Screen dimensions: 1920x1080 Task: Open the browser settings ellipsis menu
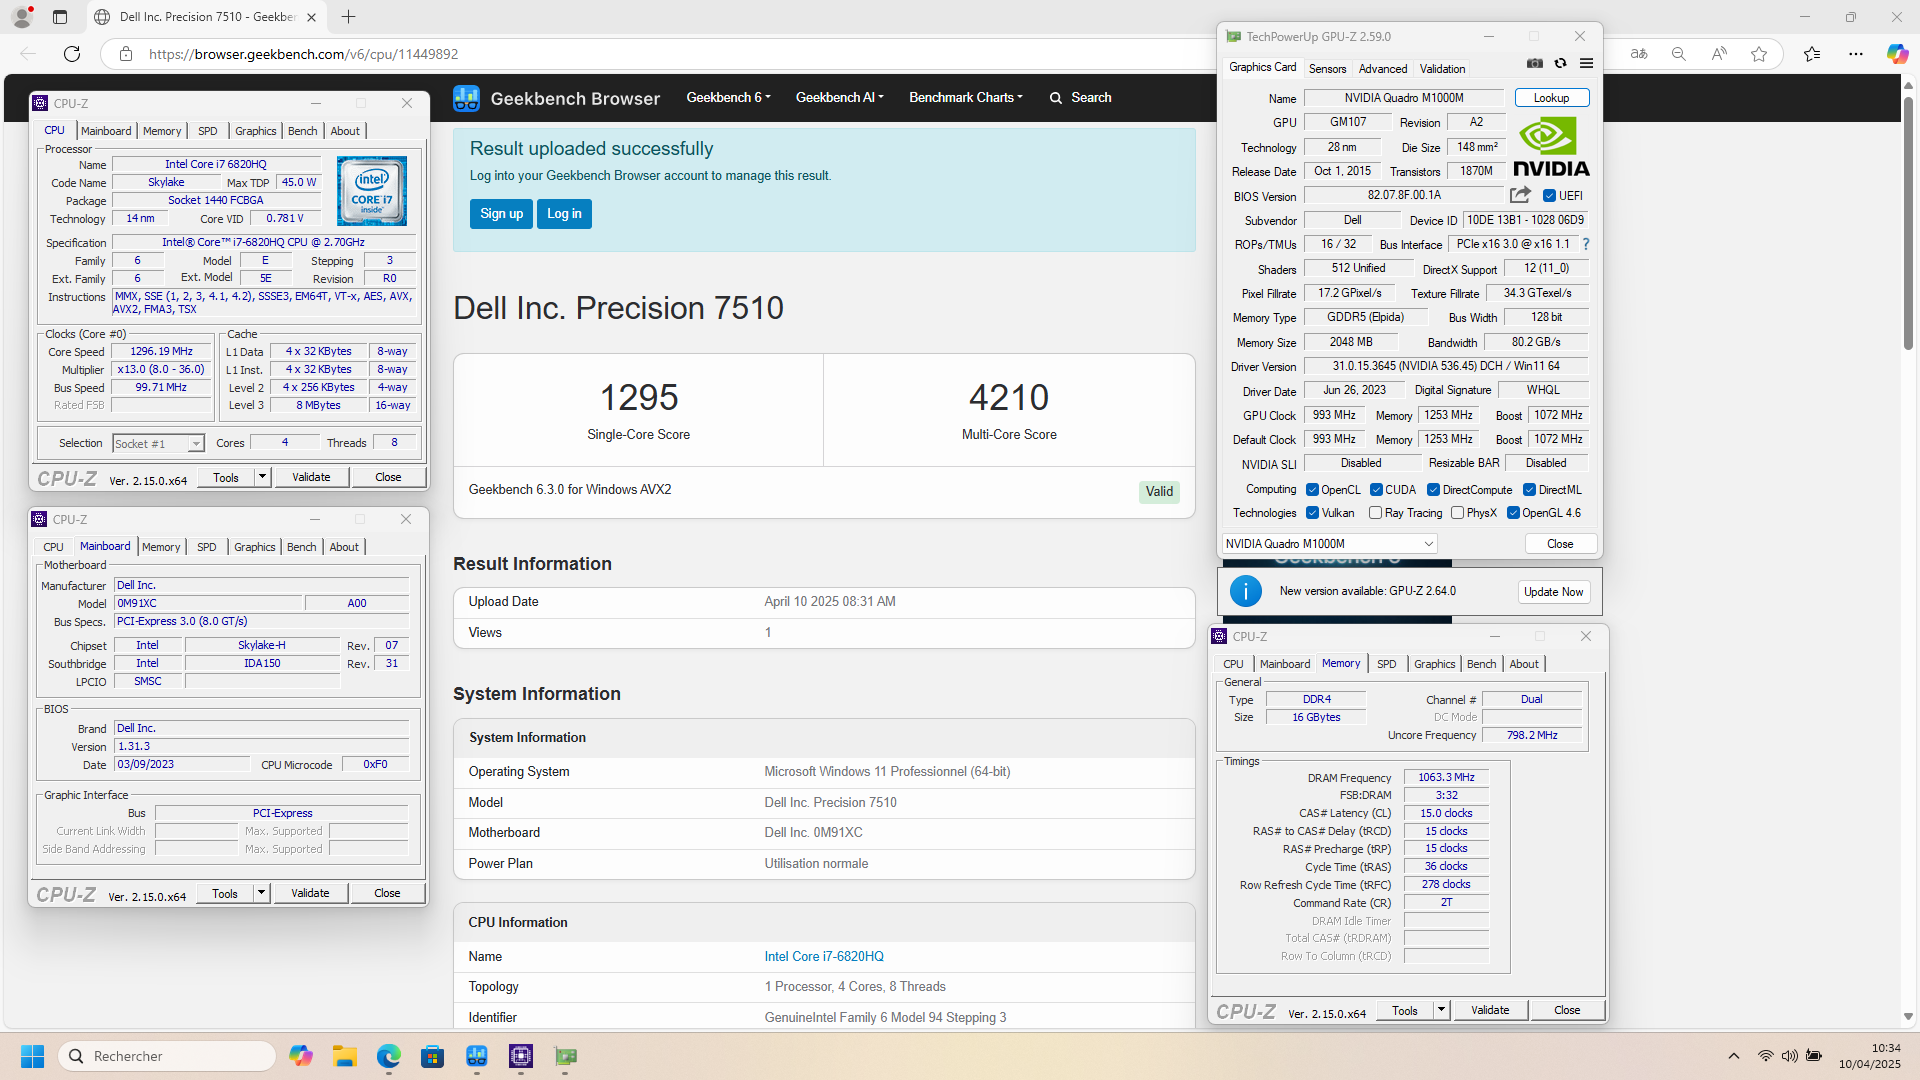(1856, 54)
